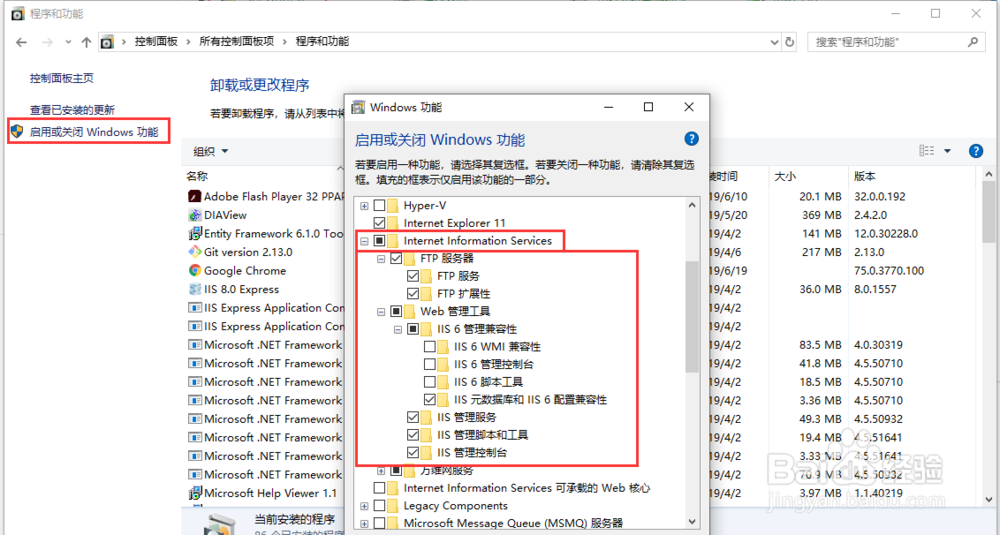1000x535 pixels.
Task: Open the 组织 dropdown menu
Action: (210, 151)
